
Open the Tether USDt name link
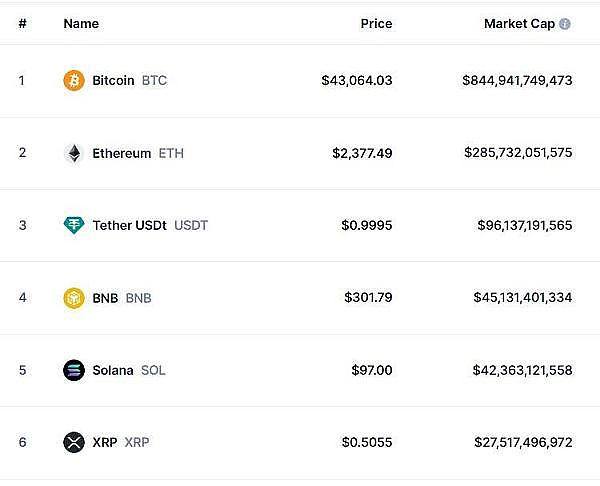129,225
